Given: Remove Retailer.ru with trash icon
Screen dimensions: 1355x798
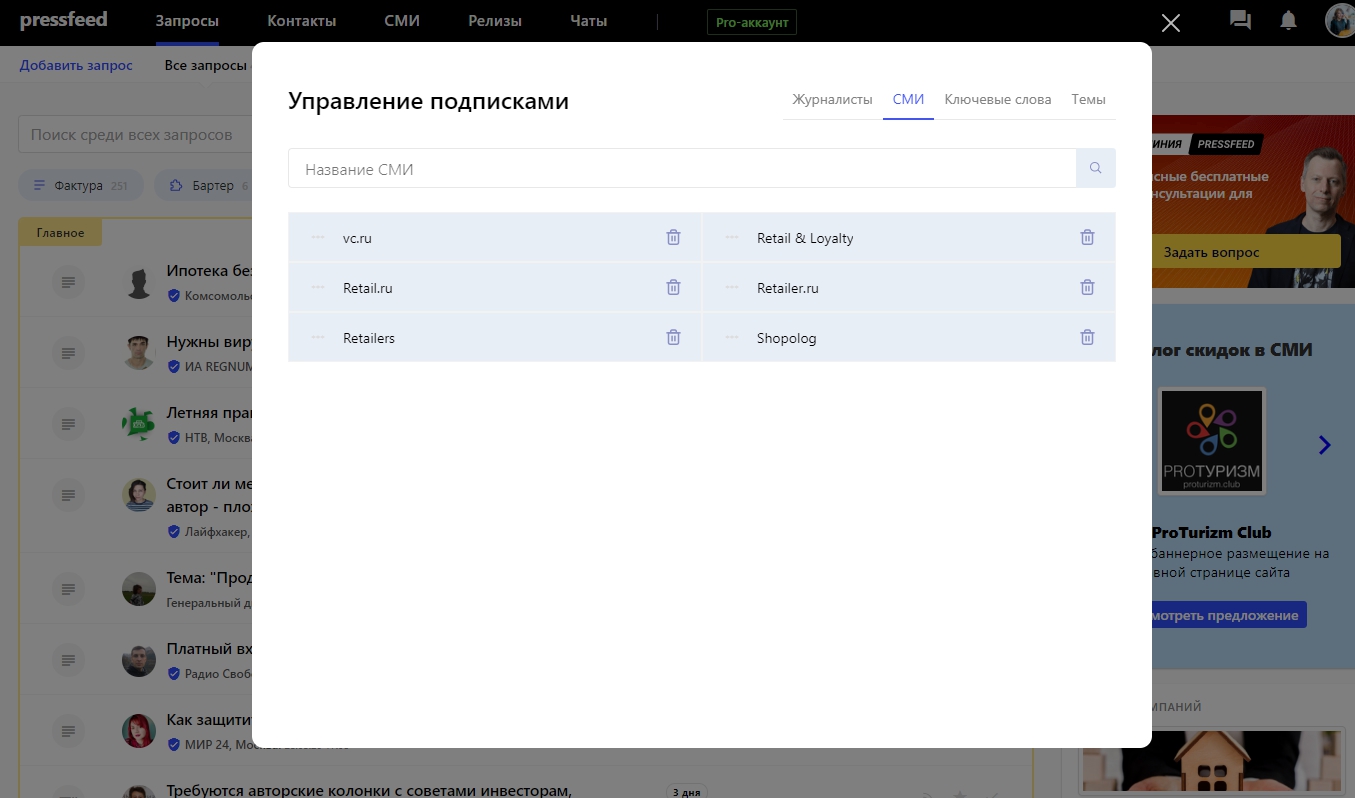Looking at the screenshot, I should (x=1087, y=288).
